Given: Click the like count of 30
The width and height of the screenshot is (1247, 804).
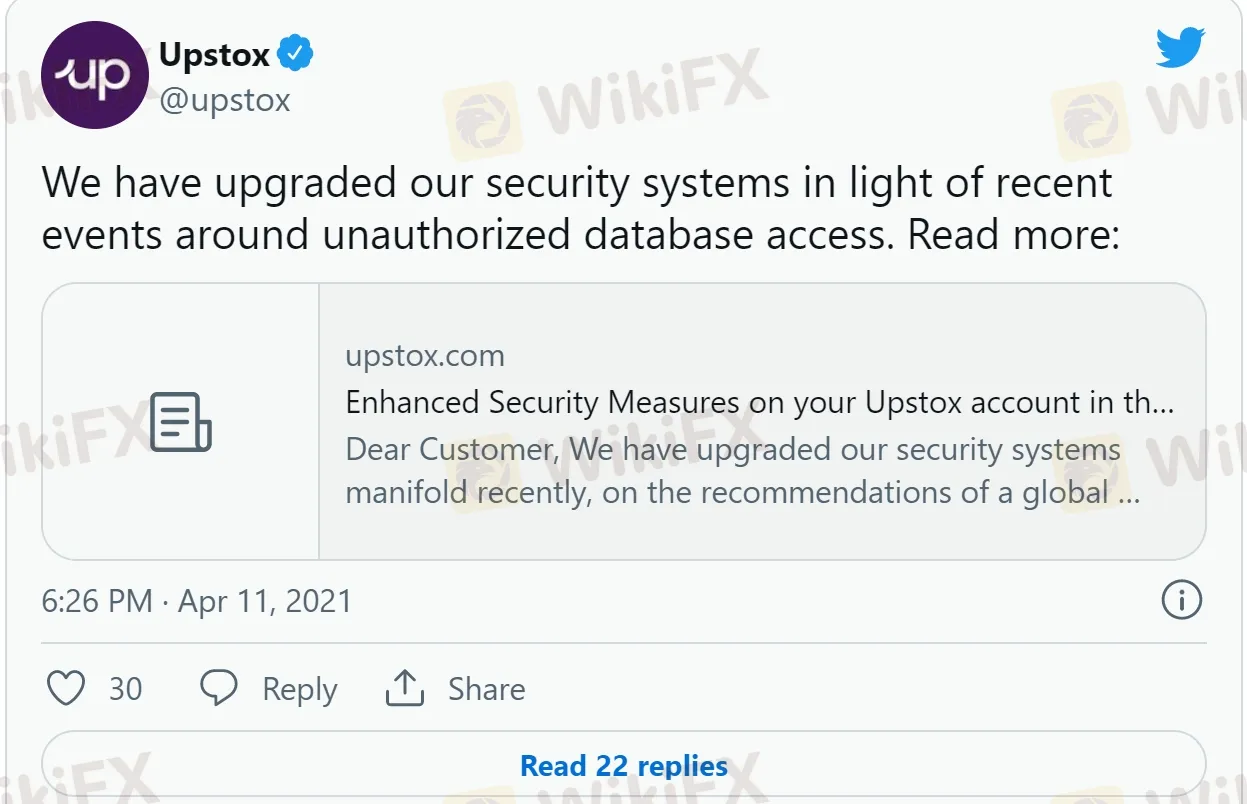Looking at the screenshot, I should (125, 689).
